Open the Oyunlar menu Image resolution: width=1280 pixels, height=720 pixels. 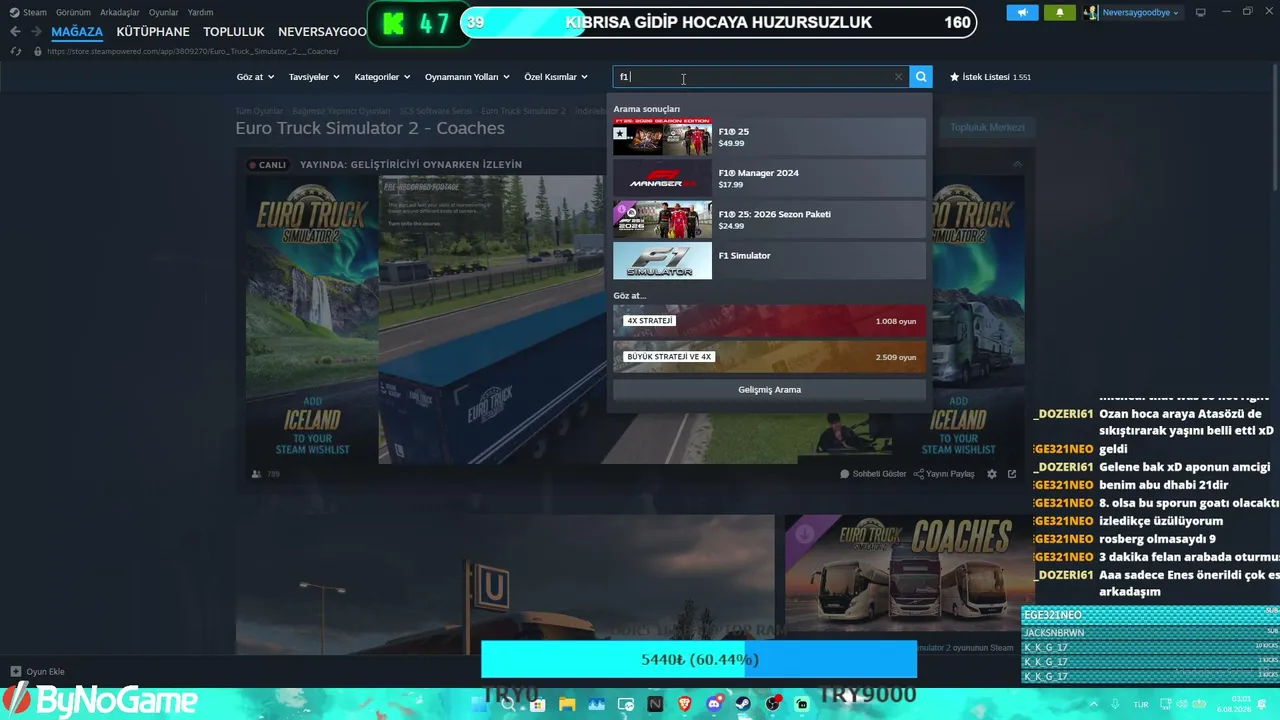pos(164,12)
